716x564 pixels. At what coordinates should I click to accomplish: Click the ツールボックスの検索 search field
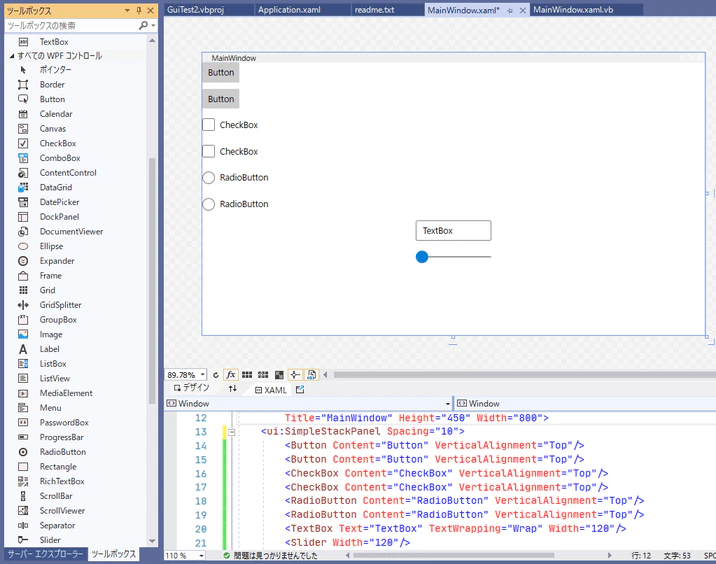pyautogui.click(x=73, y=26)
